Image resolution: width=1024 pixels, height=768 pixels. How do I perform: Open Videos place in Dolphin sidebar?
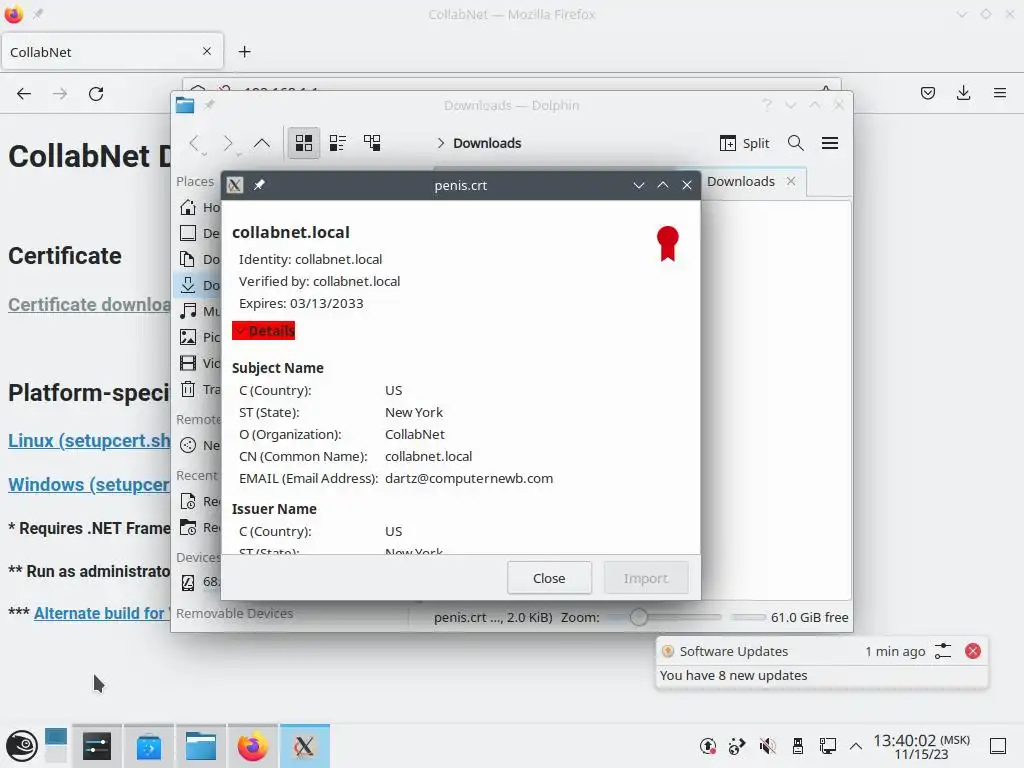tap(199, 363)
